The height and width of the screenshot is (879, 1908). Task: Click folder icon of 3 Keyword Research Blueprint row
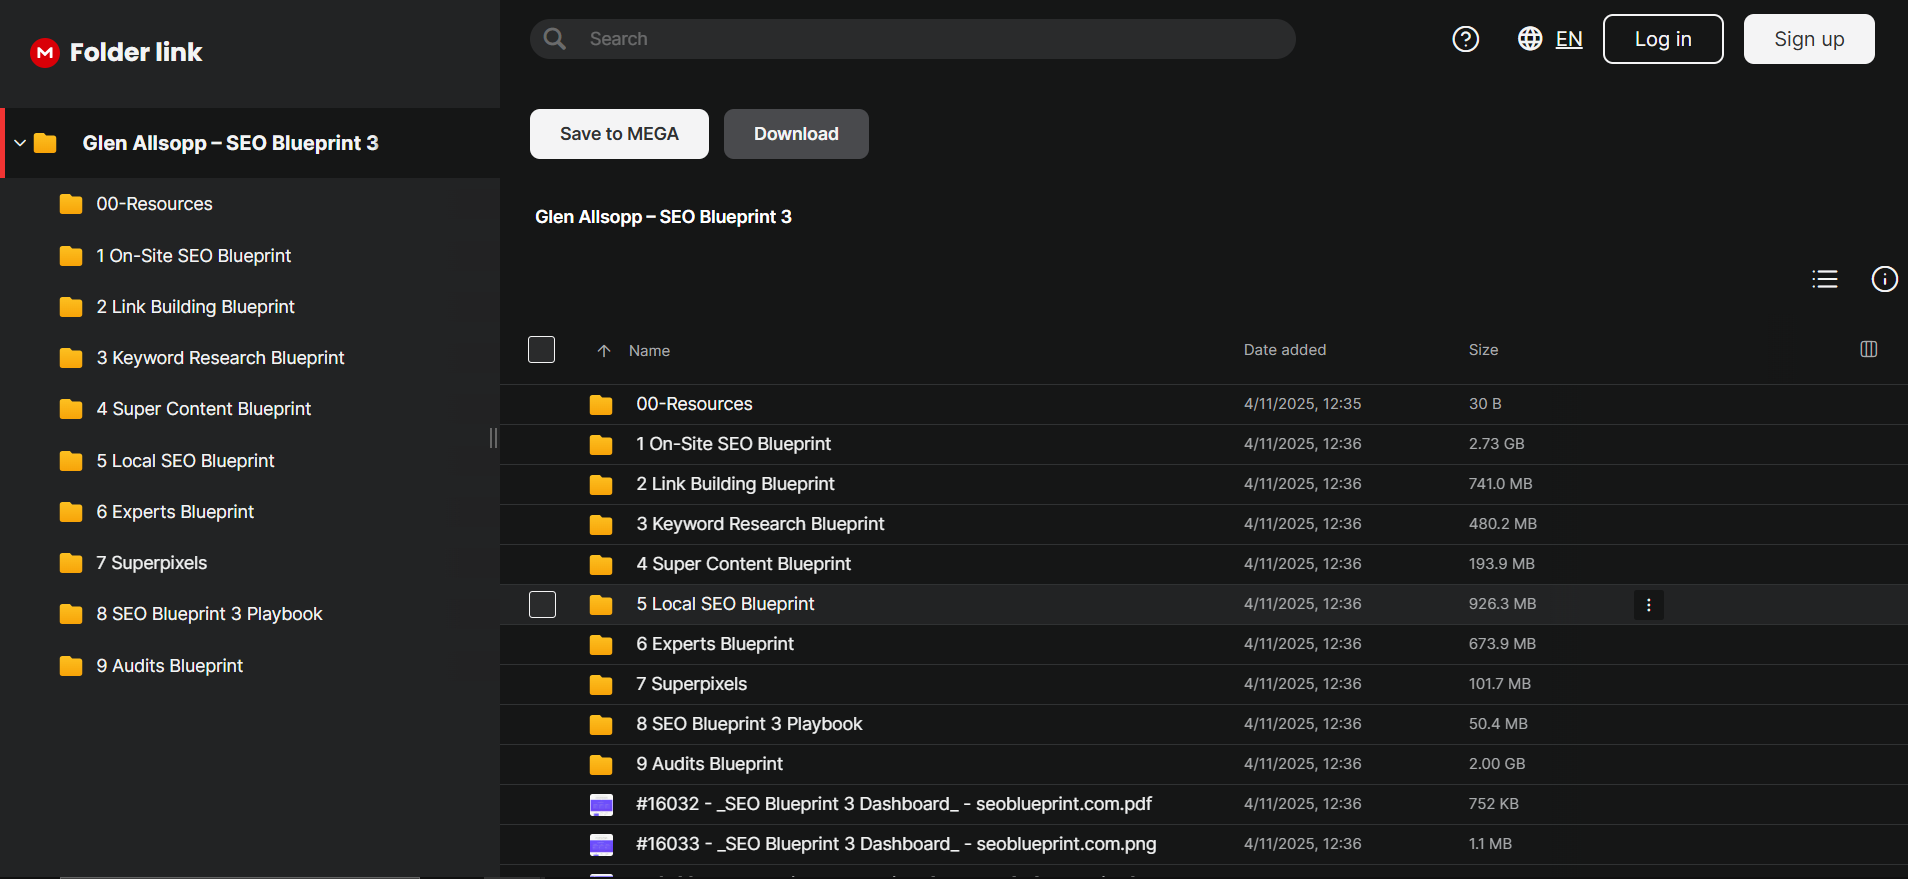pos(601,525)
